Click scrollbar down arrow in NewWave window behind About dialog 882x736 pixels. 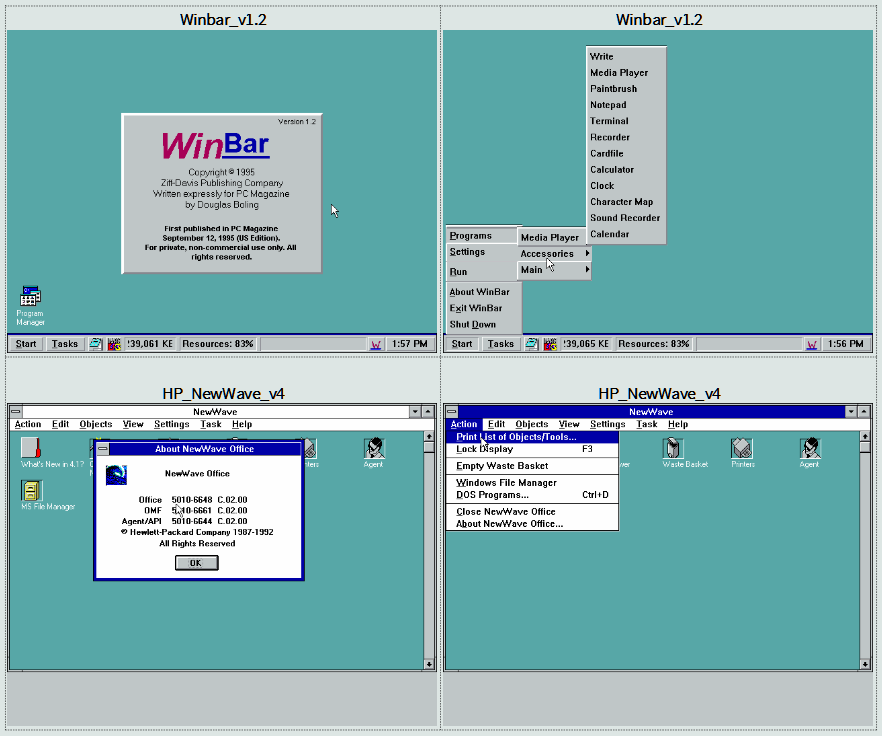click(429, 665)
